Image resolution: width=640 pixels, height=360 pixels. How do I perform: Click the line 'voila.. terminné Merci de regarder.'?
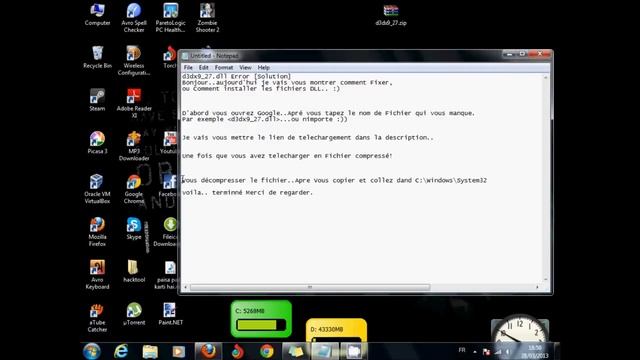[x=247, y=192]
